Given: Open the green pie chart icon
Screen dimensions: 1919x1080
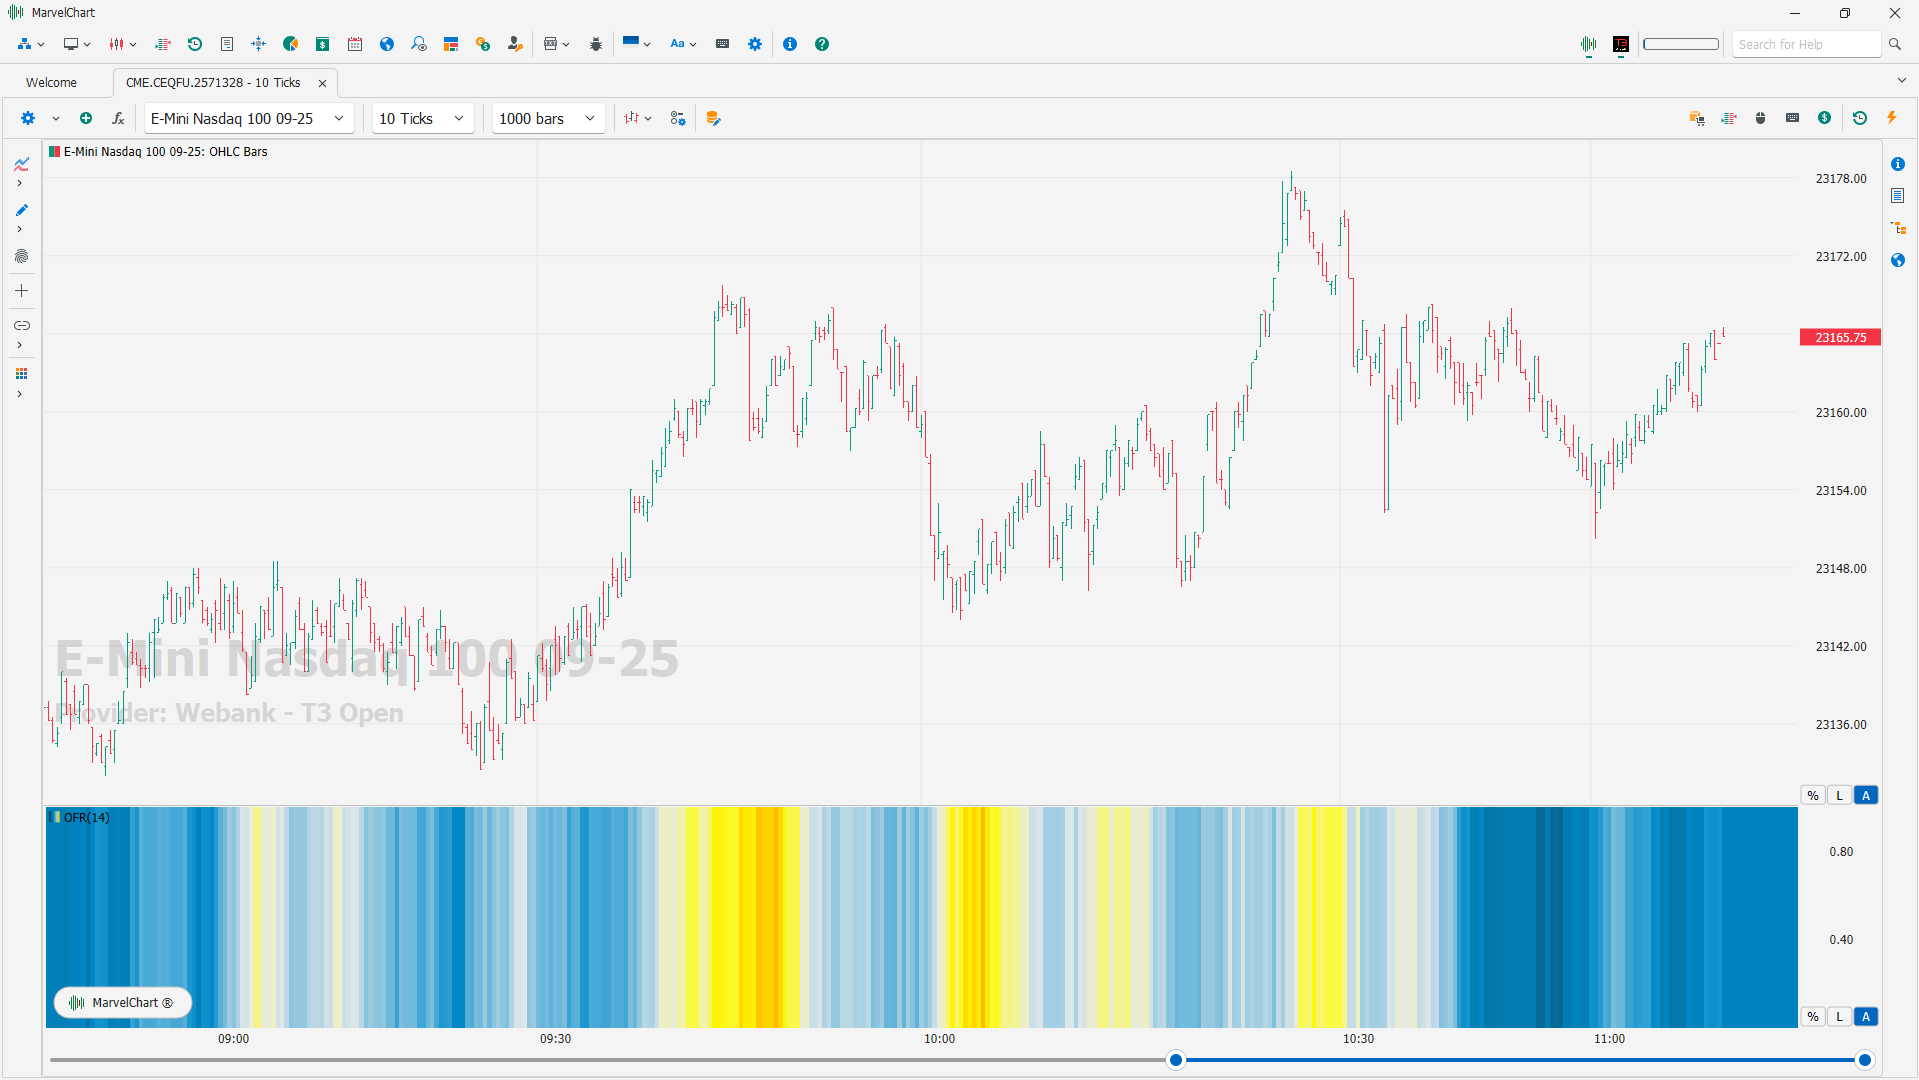Looking at the screenshot, I should pyautogui.click(x=291, y=44).
